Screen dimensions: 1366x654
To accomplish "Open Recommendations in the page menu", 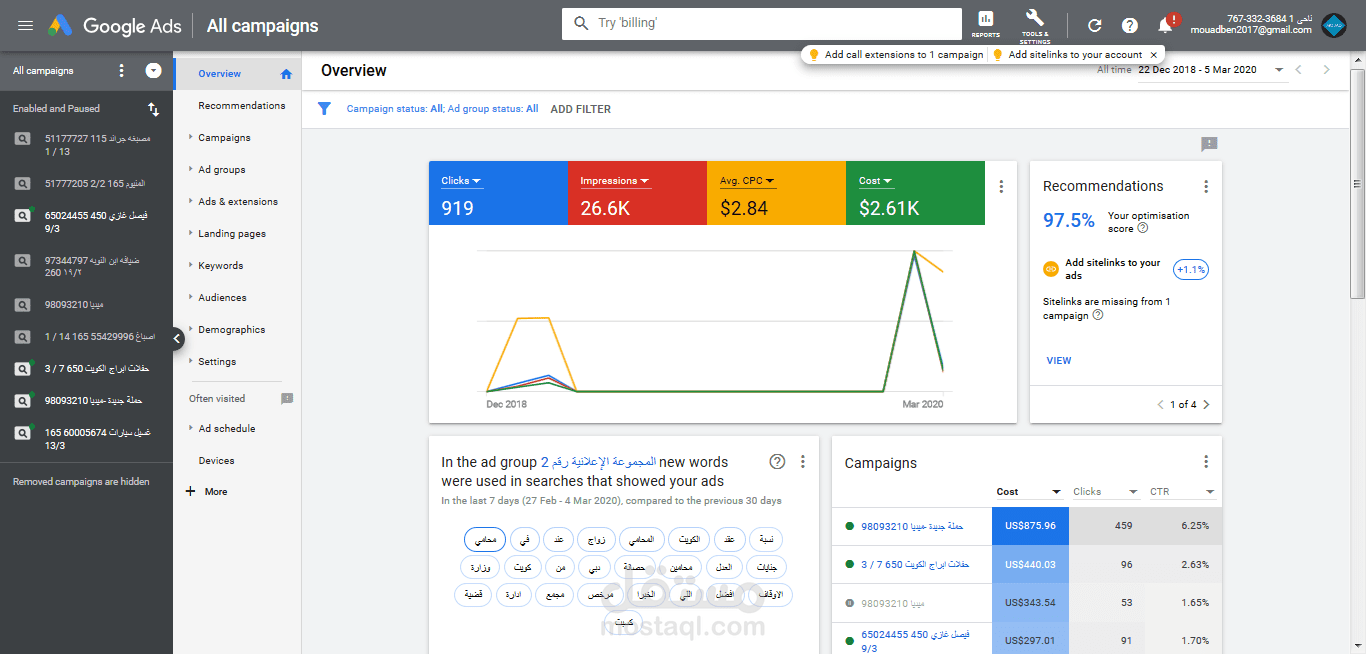I will (242, 106).
